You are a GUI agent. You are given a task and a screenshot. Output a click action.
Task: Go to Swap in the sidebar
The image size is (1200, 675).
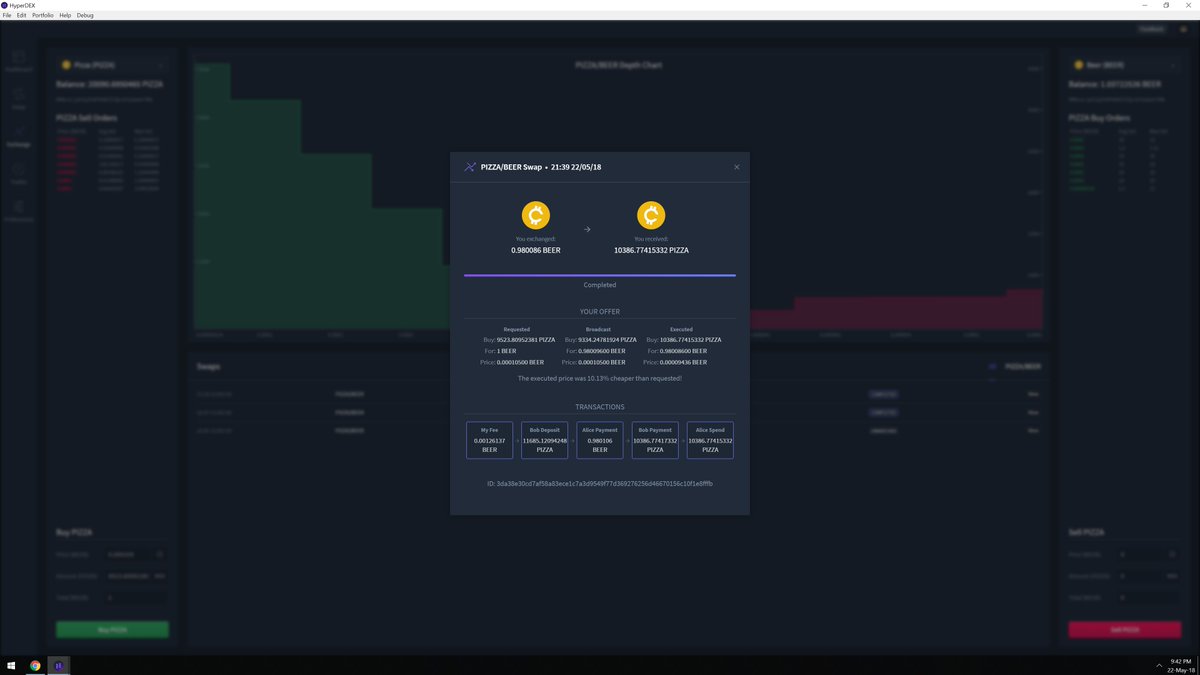[x=19, y=98]
